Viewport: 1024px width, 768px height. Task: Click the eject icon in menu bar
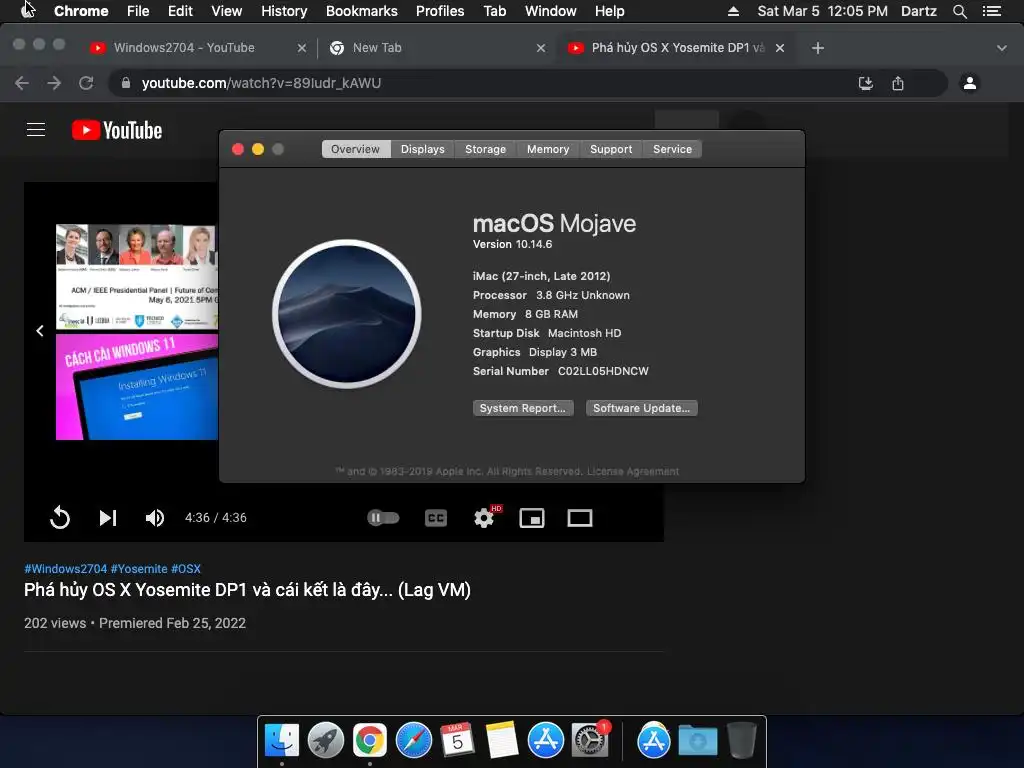tap(733, 11)
